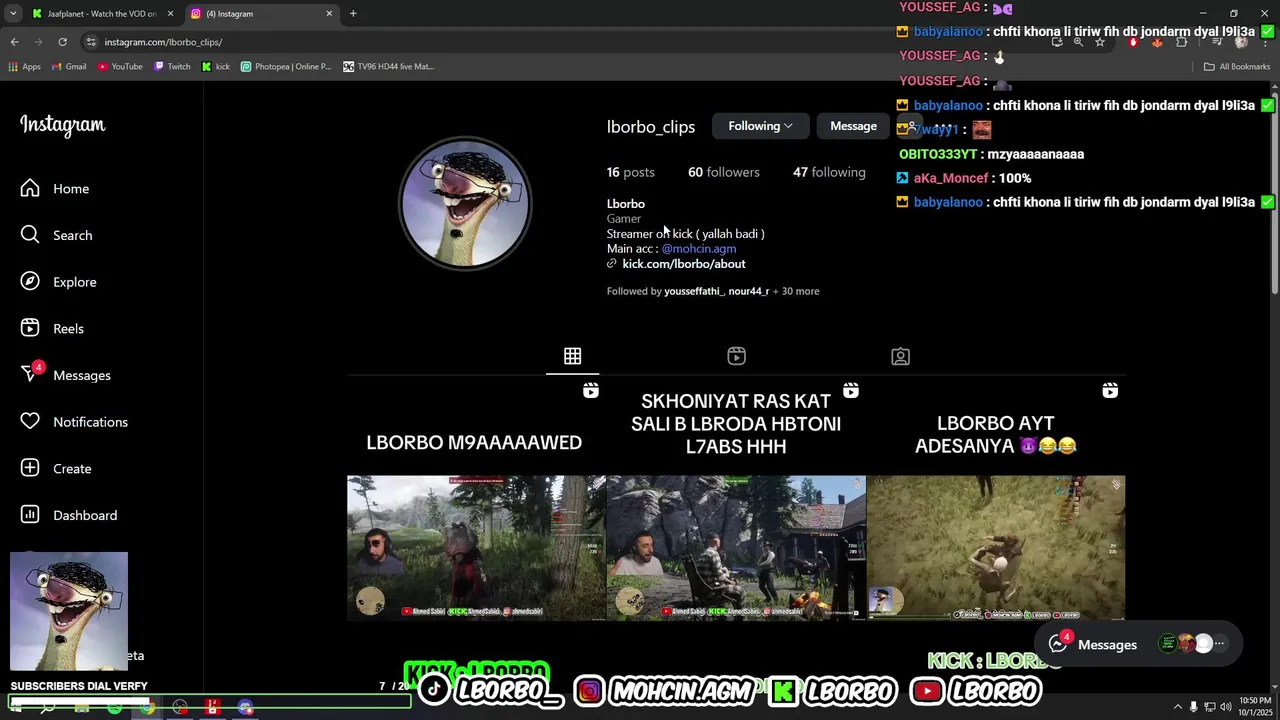Go to Explore page
Screen dimensions: 1280x720
(59, 282)
